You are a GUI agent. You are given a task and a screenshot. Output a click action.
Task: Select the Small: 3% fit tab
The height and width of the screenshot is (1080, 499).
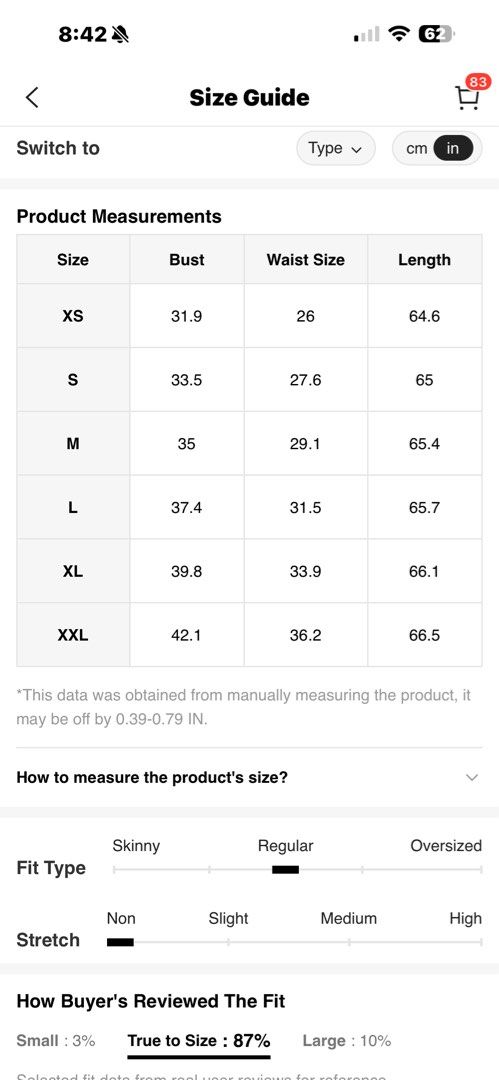pos(56,1041)
